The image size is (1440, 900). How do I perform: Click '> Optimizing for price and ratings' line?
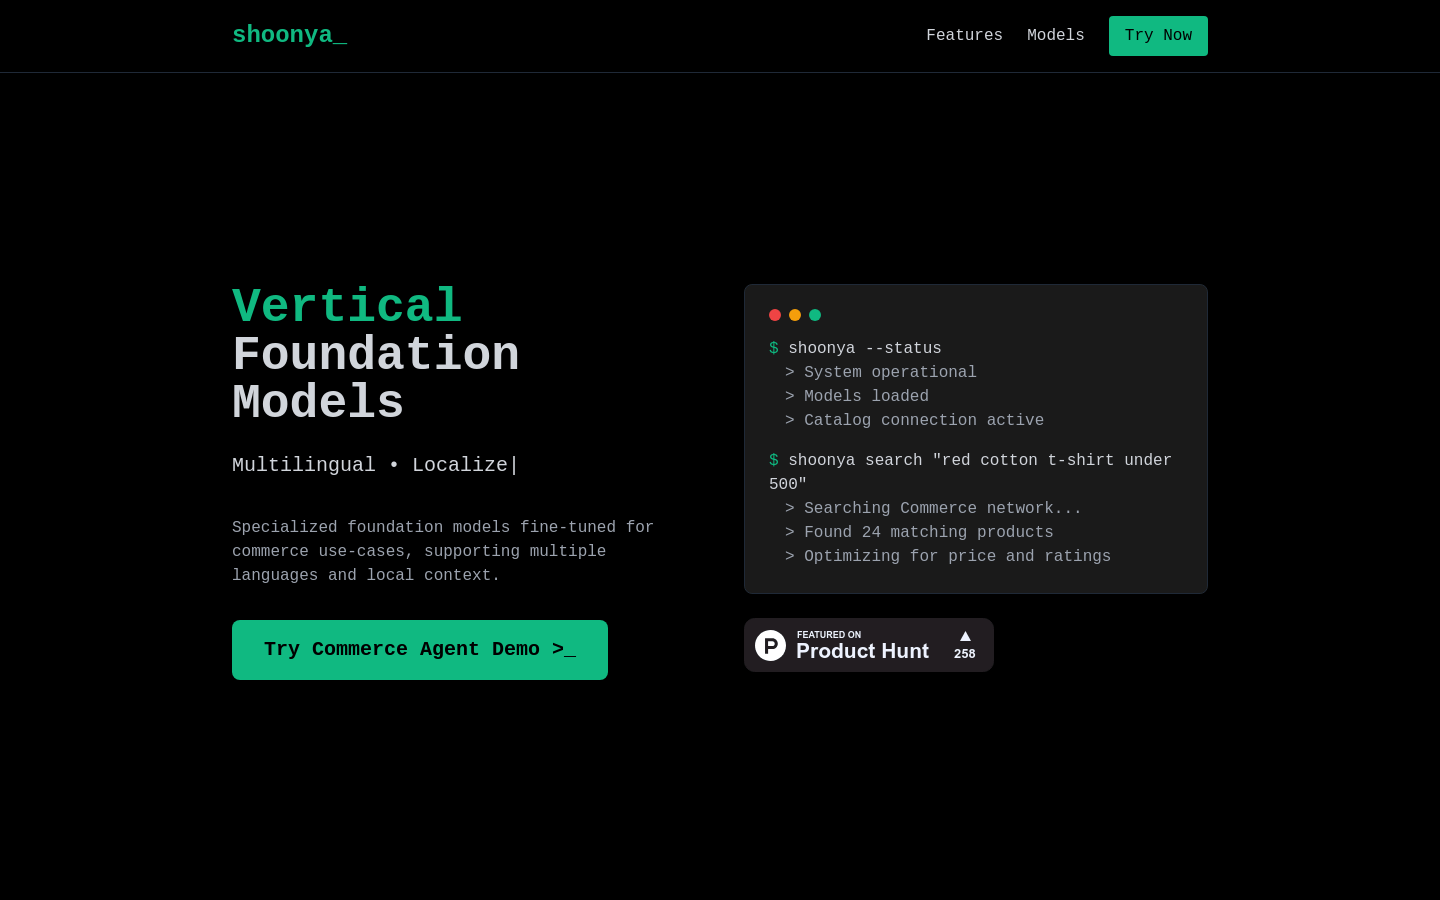coord(948,556)
